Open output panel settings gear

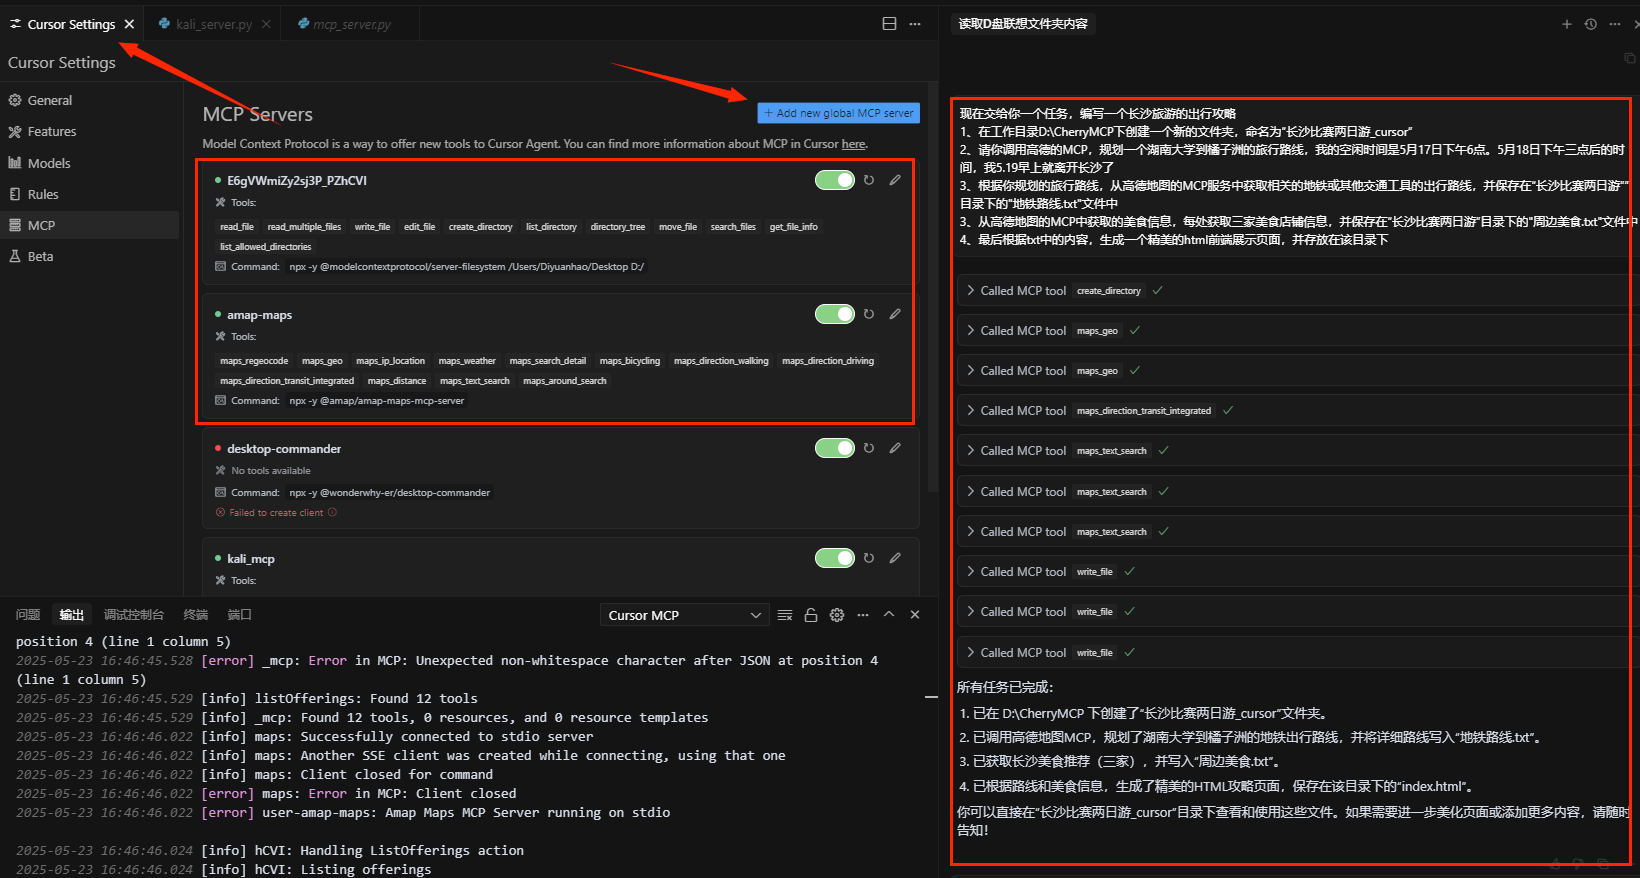pos(837,615)
